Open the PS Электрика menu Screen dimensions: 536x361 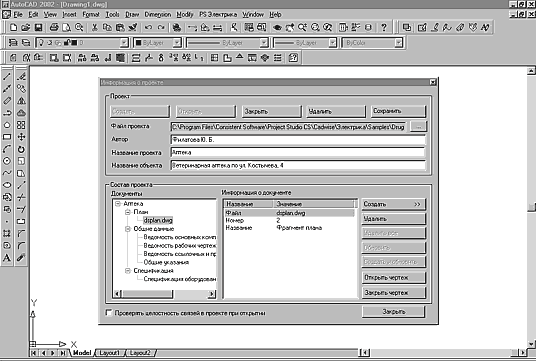[218, 15]
